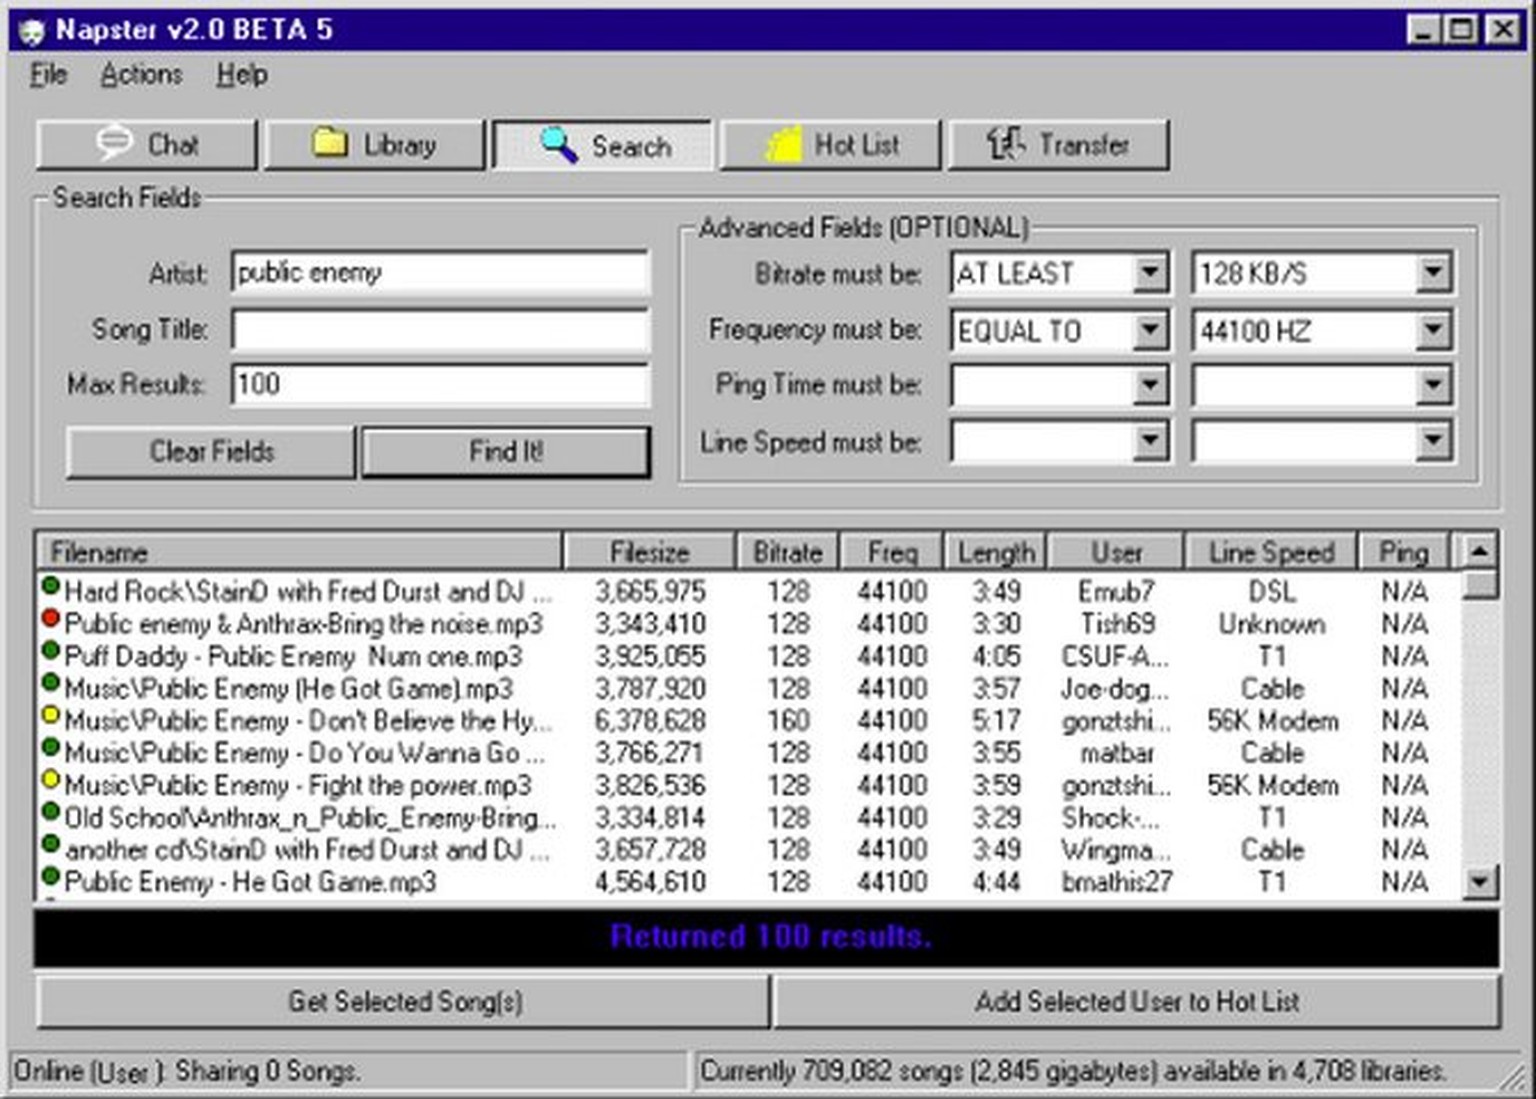Maximize the Napster window
The height and width of the screenshot is (1099, 1536).
coord(1461,30)
